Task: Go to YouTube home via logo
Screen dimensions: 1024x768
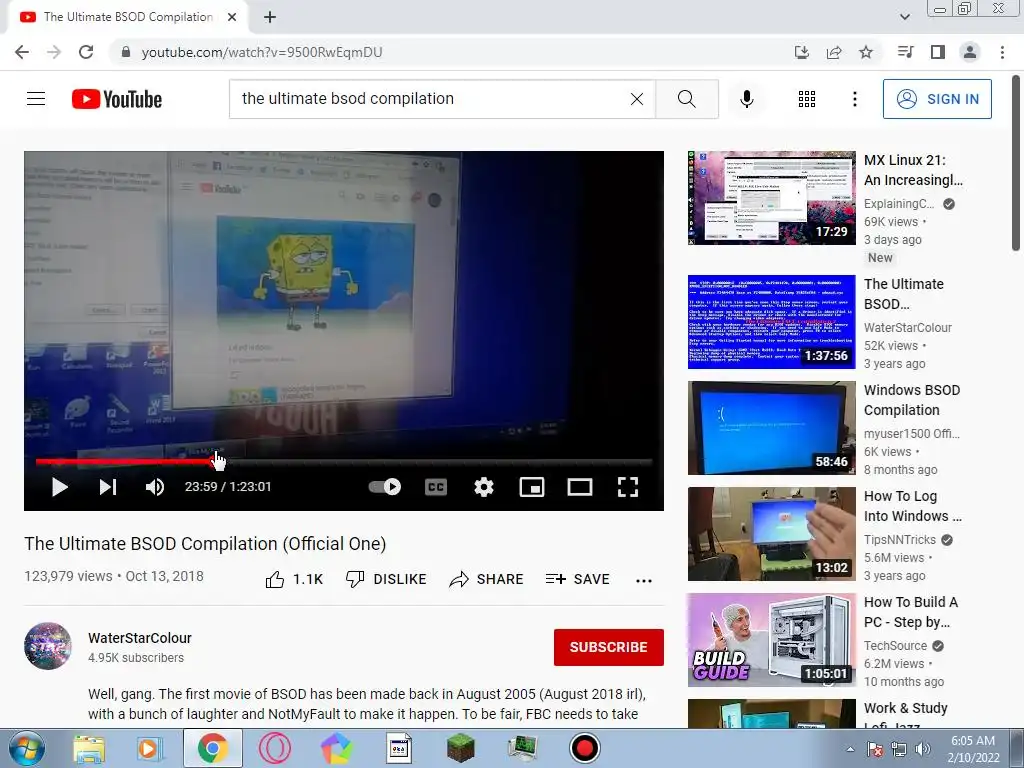Action: pos(117,99)
